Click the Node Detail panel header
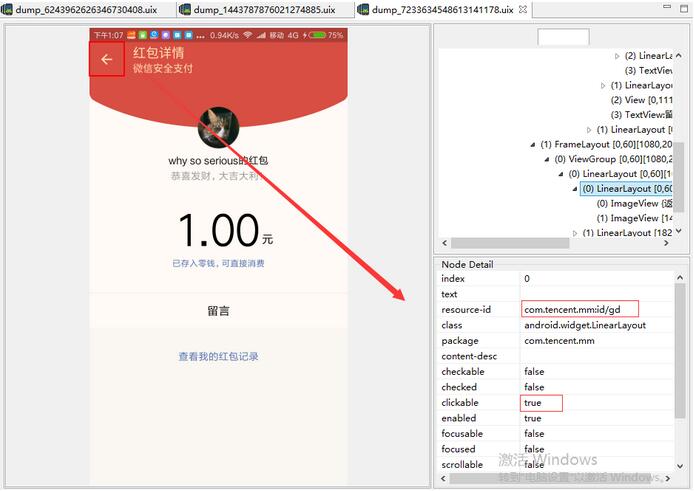This screenshot has width=694, height=491. [467, 264]
